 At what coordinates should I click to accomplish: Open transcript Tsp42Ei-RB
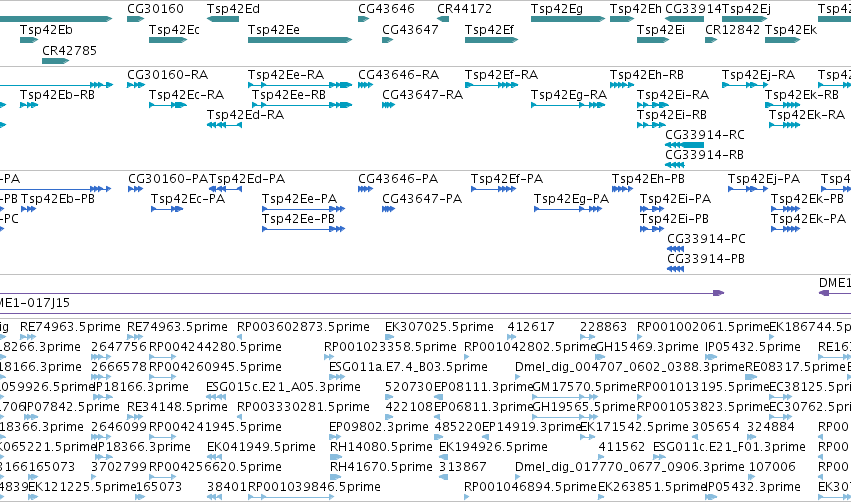point(672,115)
